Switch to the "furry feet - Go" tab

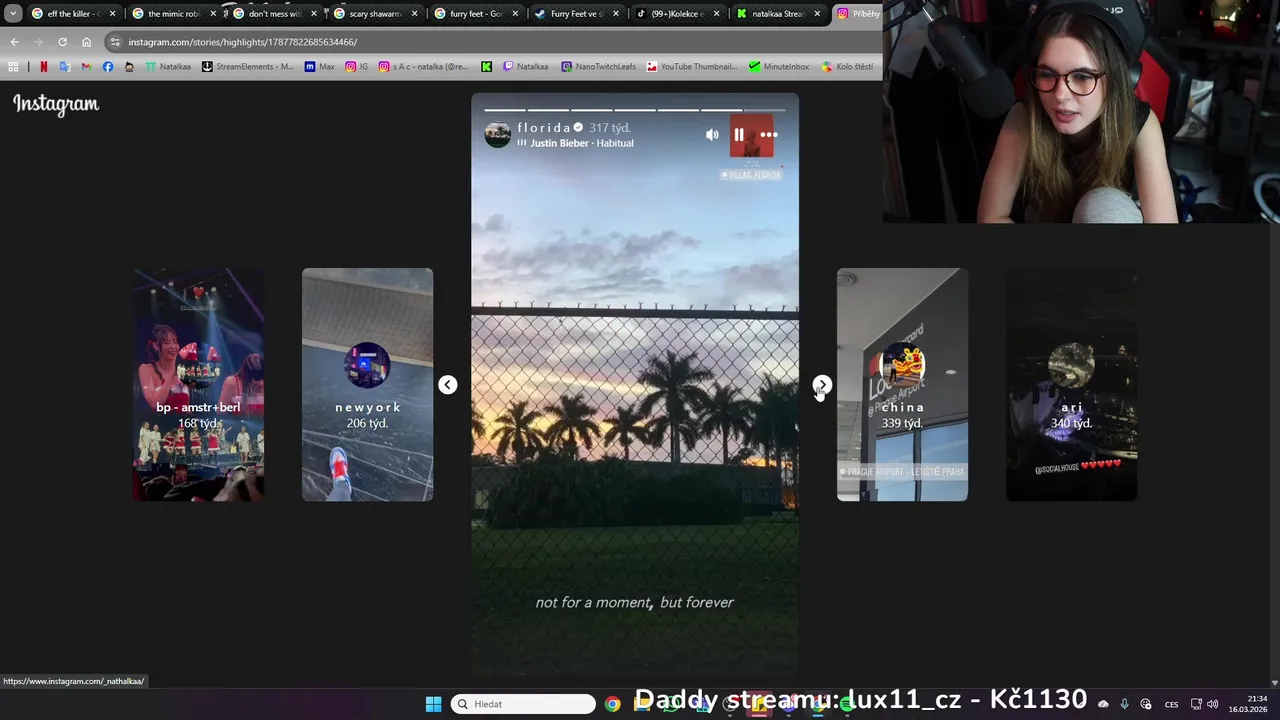(x=477, y=14)
